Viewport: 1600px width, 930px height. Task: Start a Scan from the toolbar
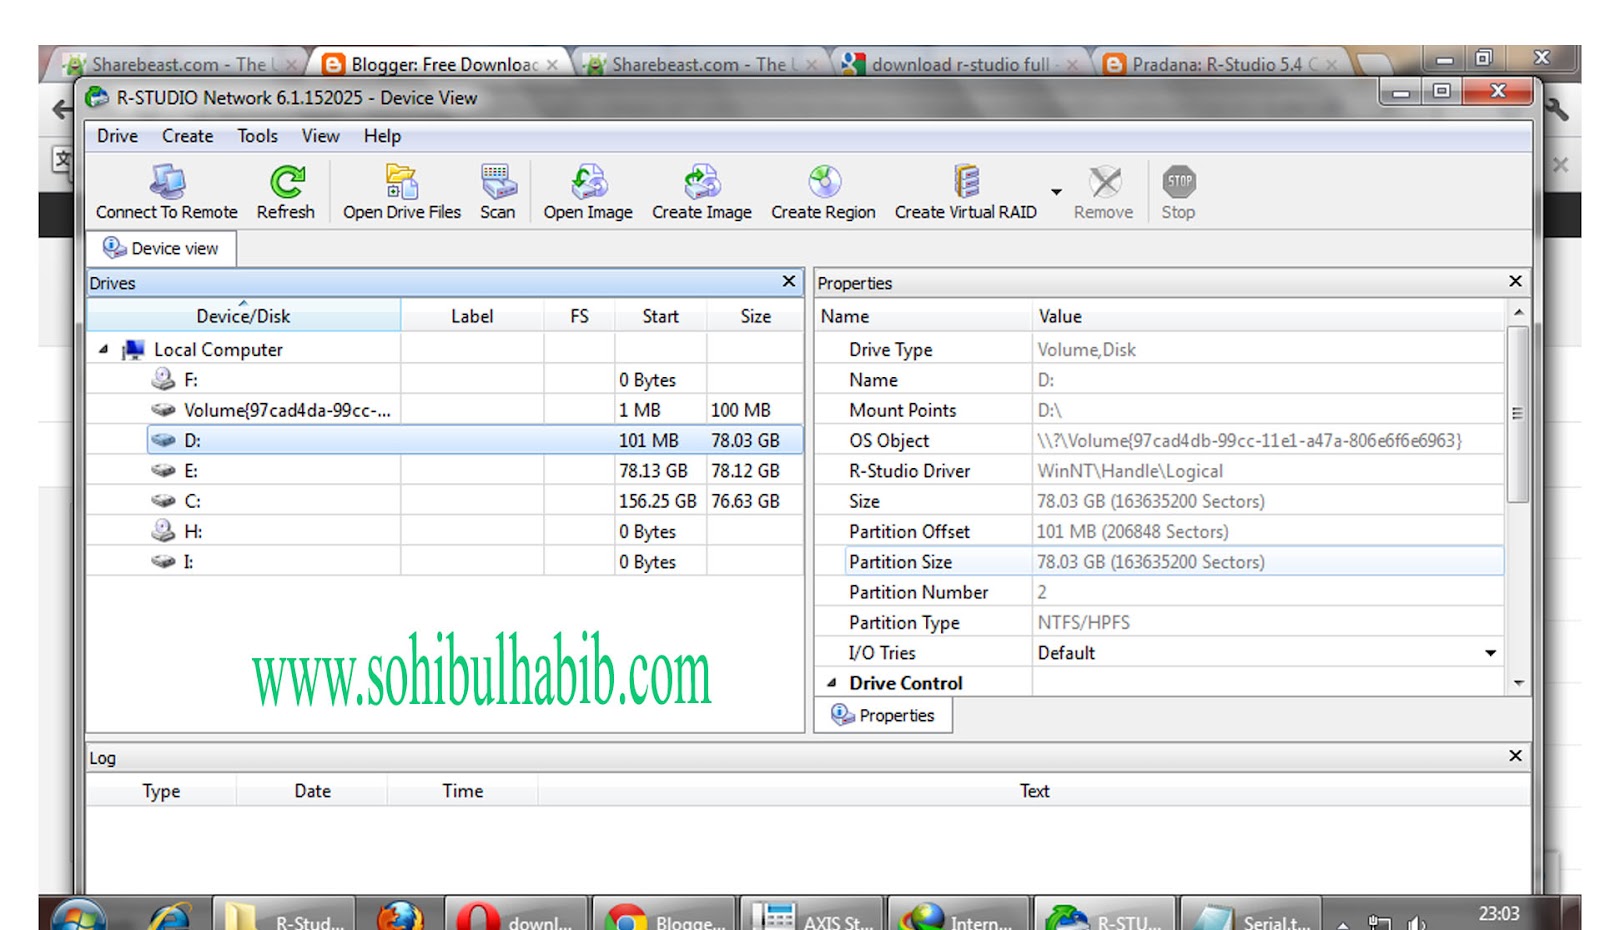(x=497, y=192)
